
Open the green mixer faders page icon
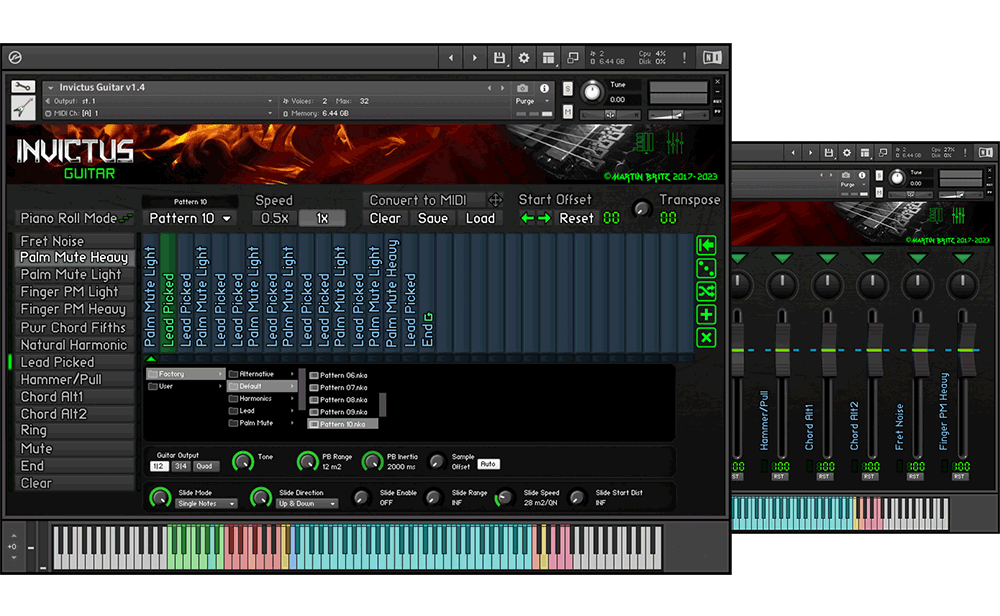675,142
